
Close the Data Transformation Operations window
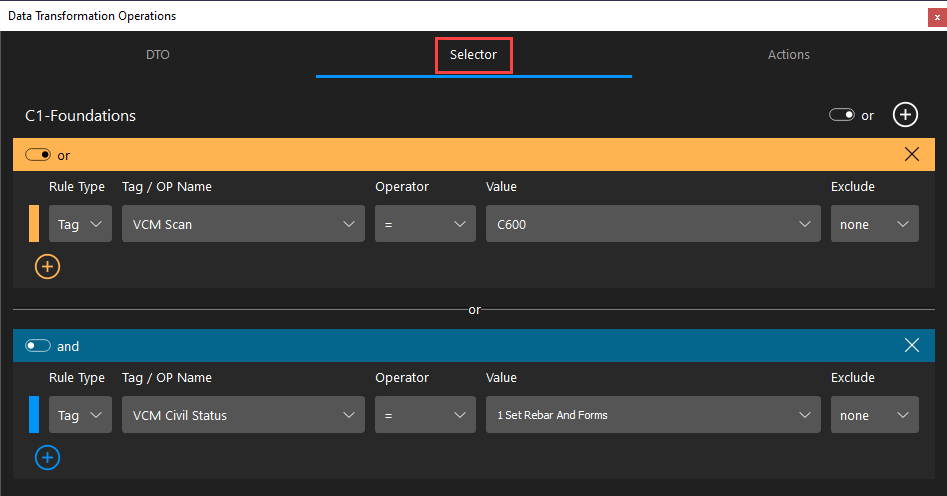coord(937,18)
